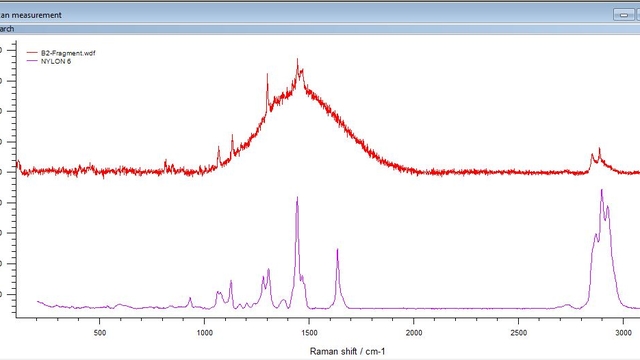The image size is (640, 360).
Task: Click the Raman shift / cm-1 axis title
Action: click(347, 351)
